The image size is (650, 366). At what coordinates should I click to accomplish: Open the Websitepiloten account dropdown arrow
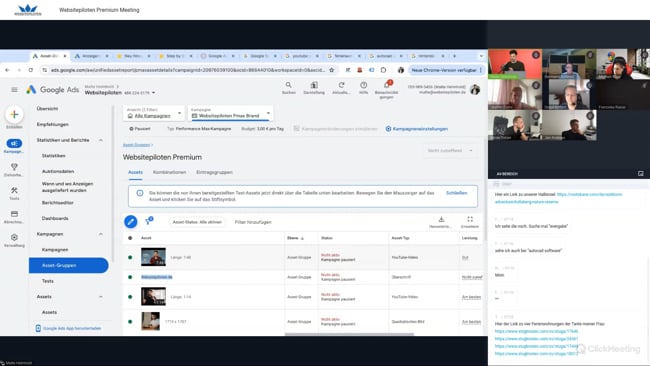click(x=154, y=93)
